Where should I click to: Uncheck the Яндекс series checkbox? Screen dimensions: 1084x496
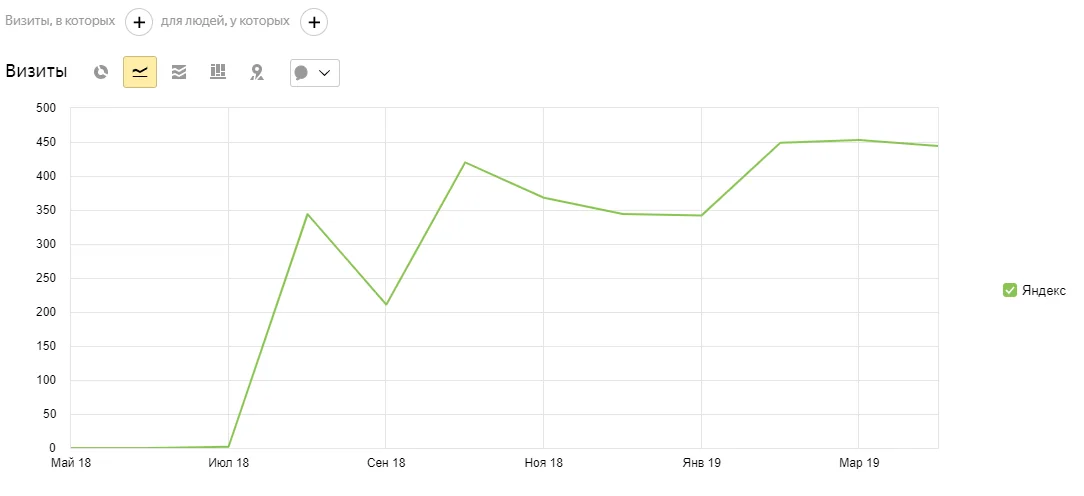click(1009, 291)
